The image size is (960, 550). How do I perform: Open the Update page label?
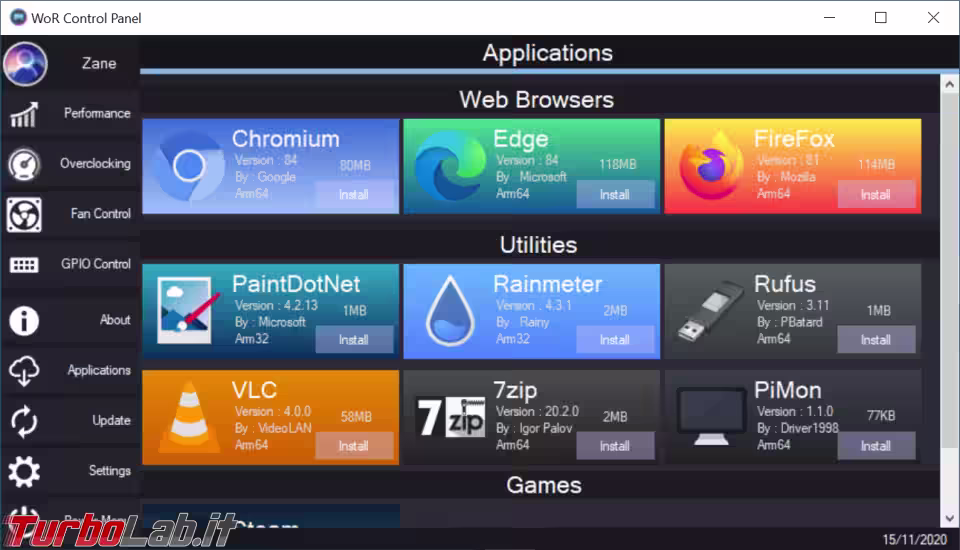111,420
